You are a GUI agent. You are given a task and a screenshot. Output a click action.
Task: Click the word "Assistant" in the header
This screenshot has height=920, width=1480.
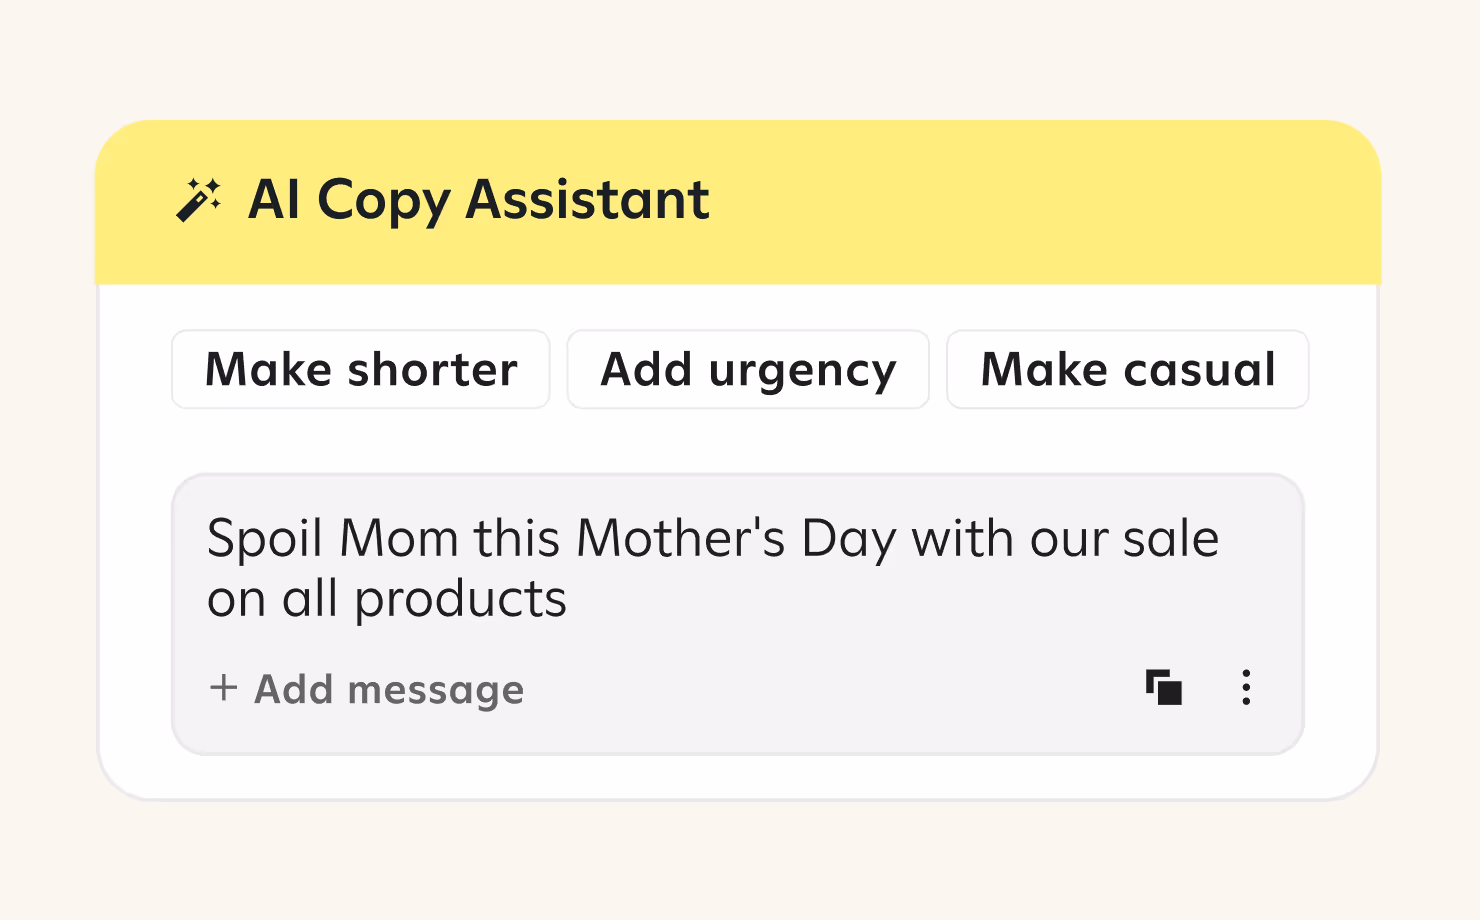point(587,200)
